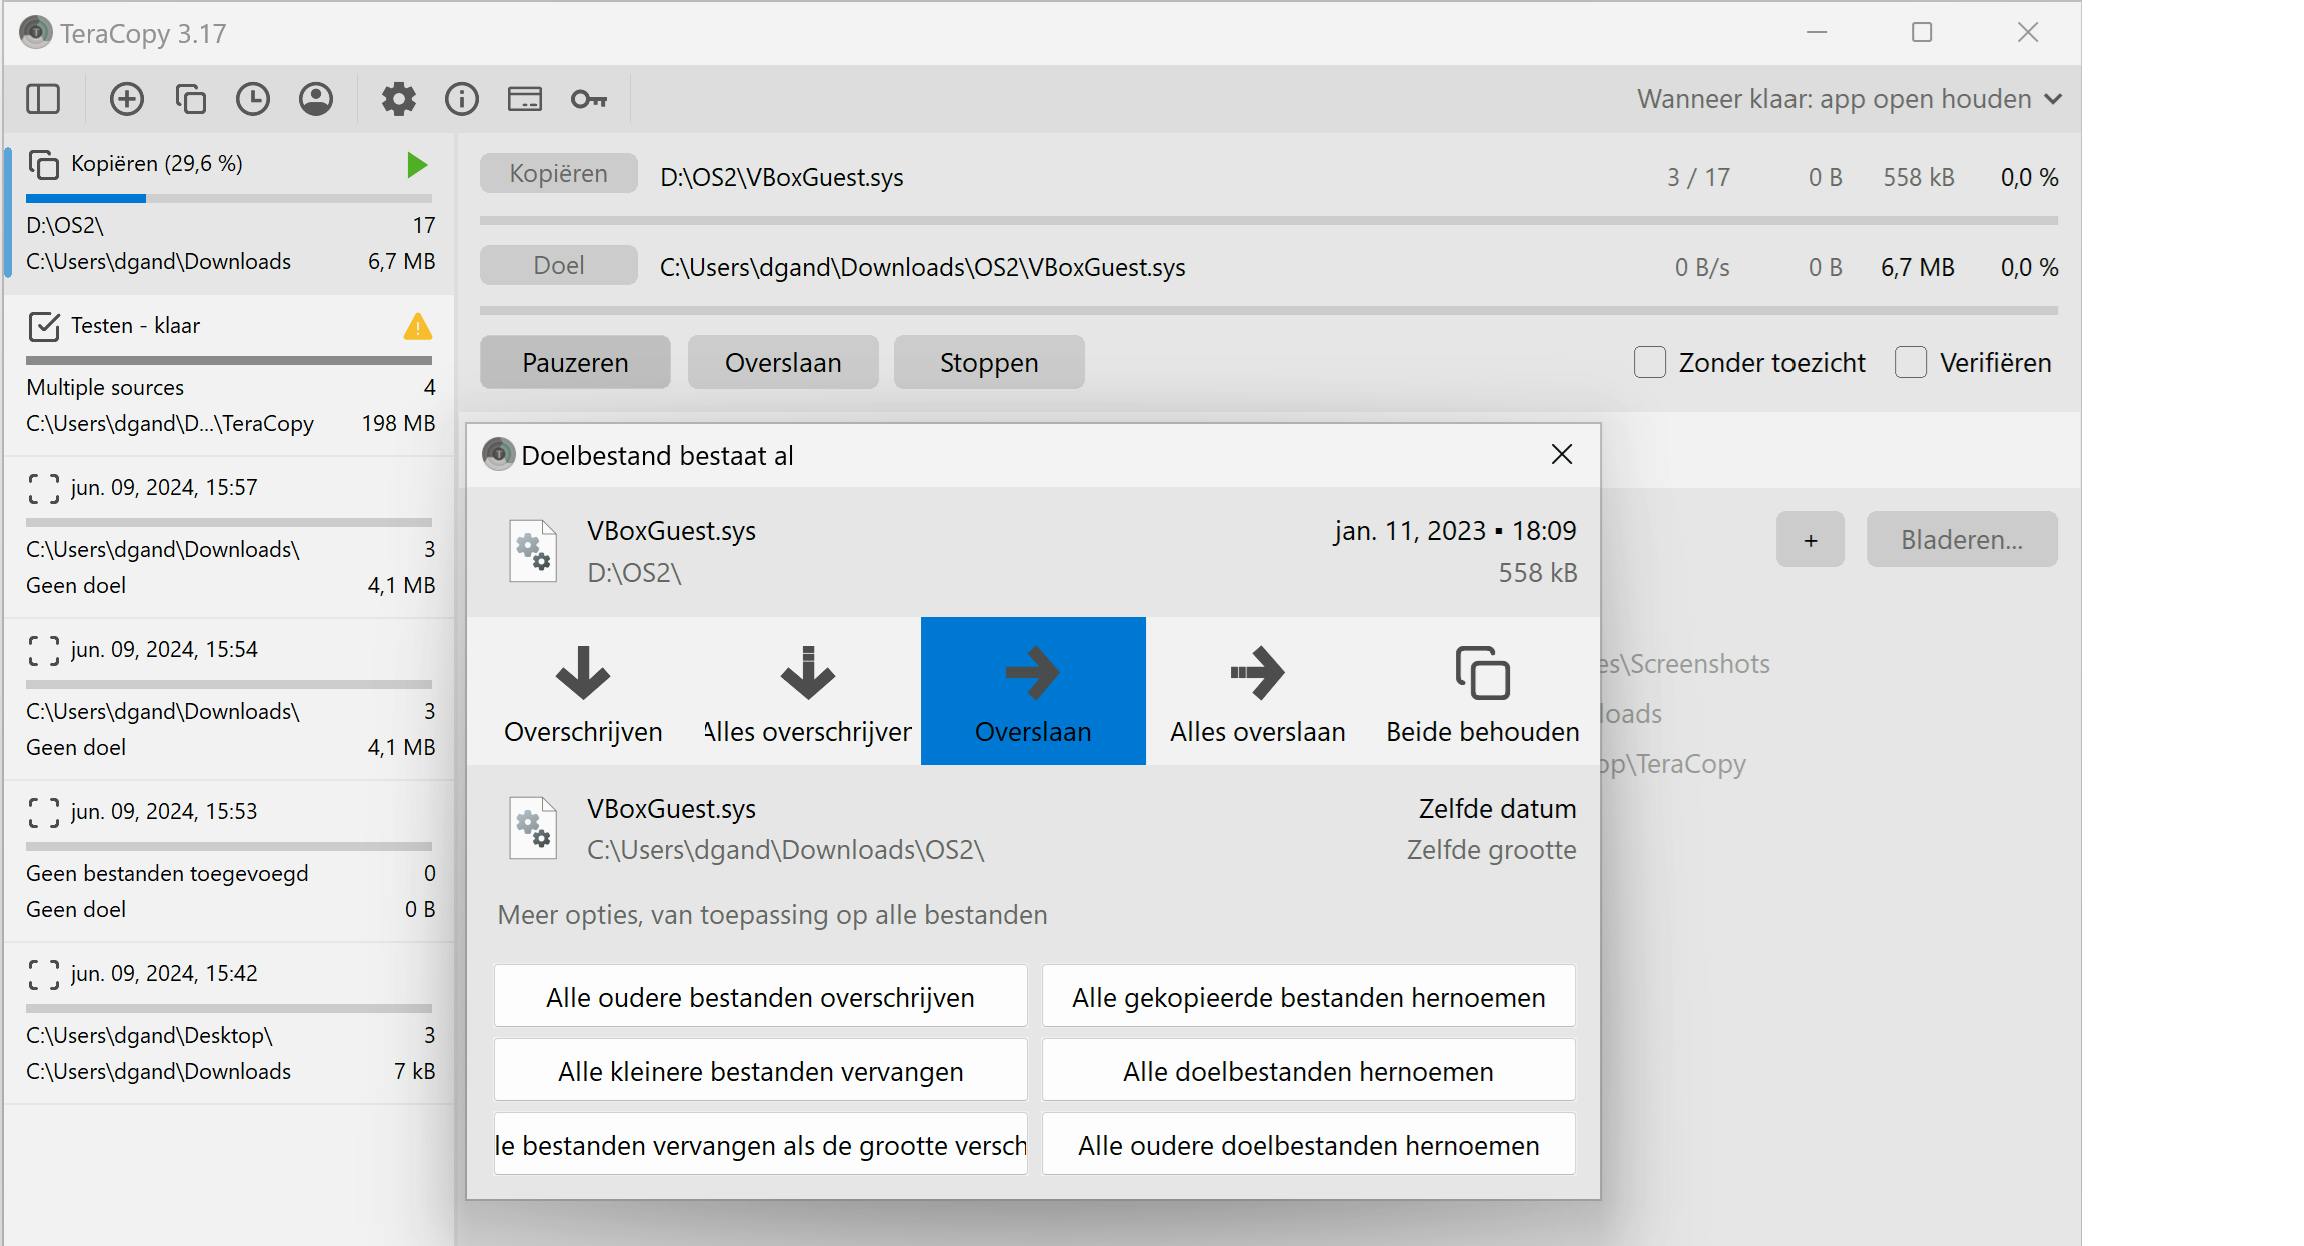Close the Doelbestand bestaat al dialog
This screenshot has width=2304, height=1246.
point(1562,455)
